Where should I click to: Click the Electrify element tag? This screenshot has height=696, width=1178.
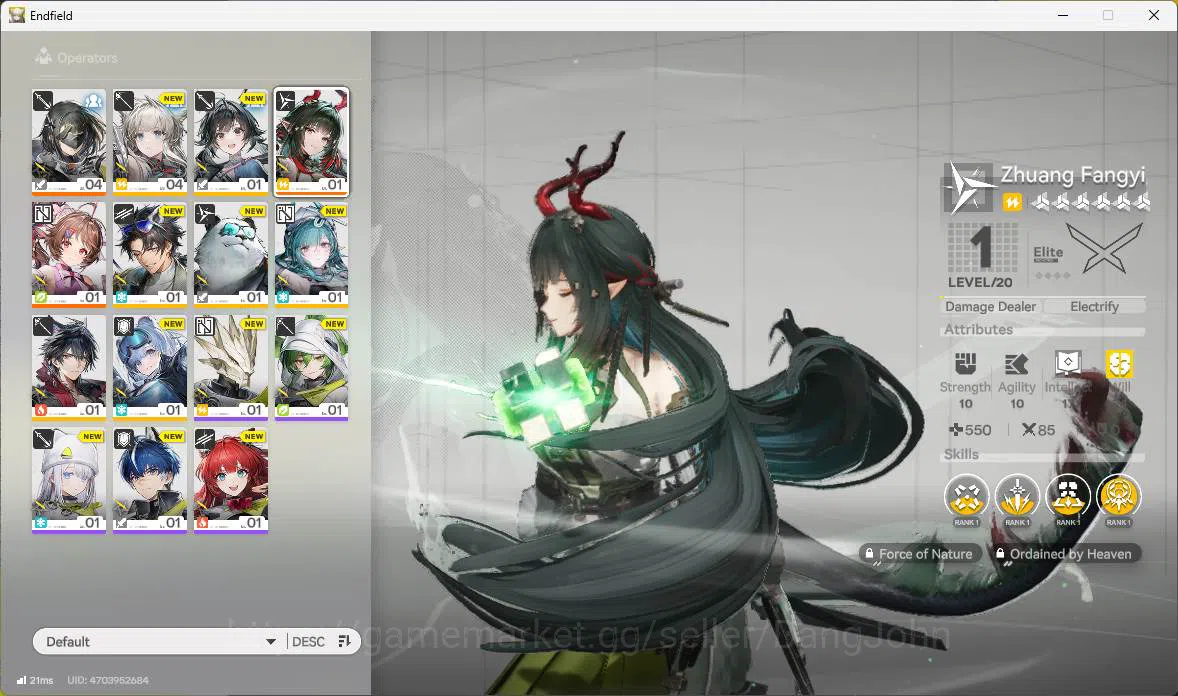point(1094,307)
